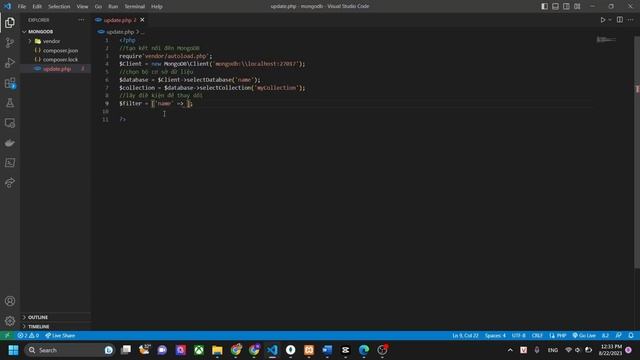
Task: Open notifications bell in status bar
Action: (631, 336)
